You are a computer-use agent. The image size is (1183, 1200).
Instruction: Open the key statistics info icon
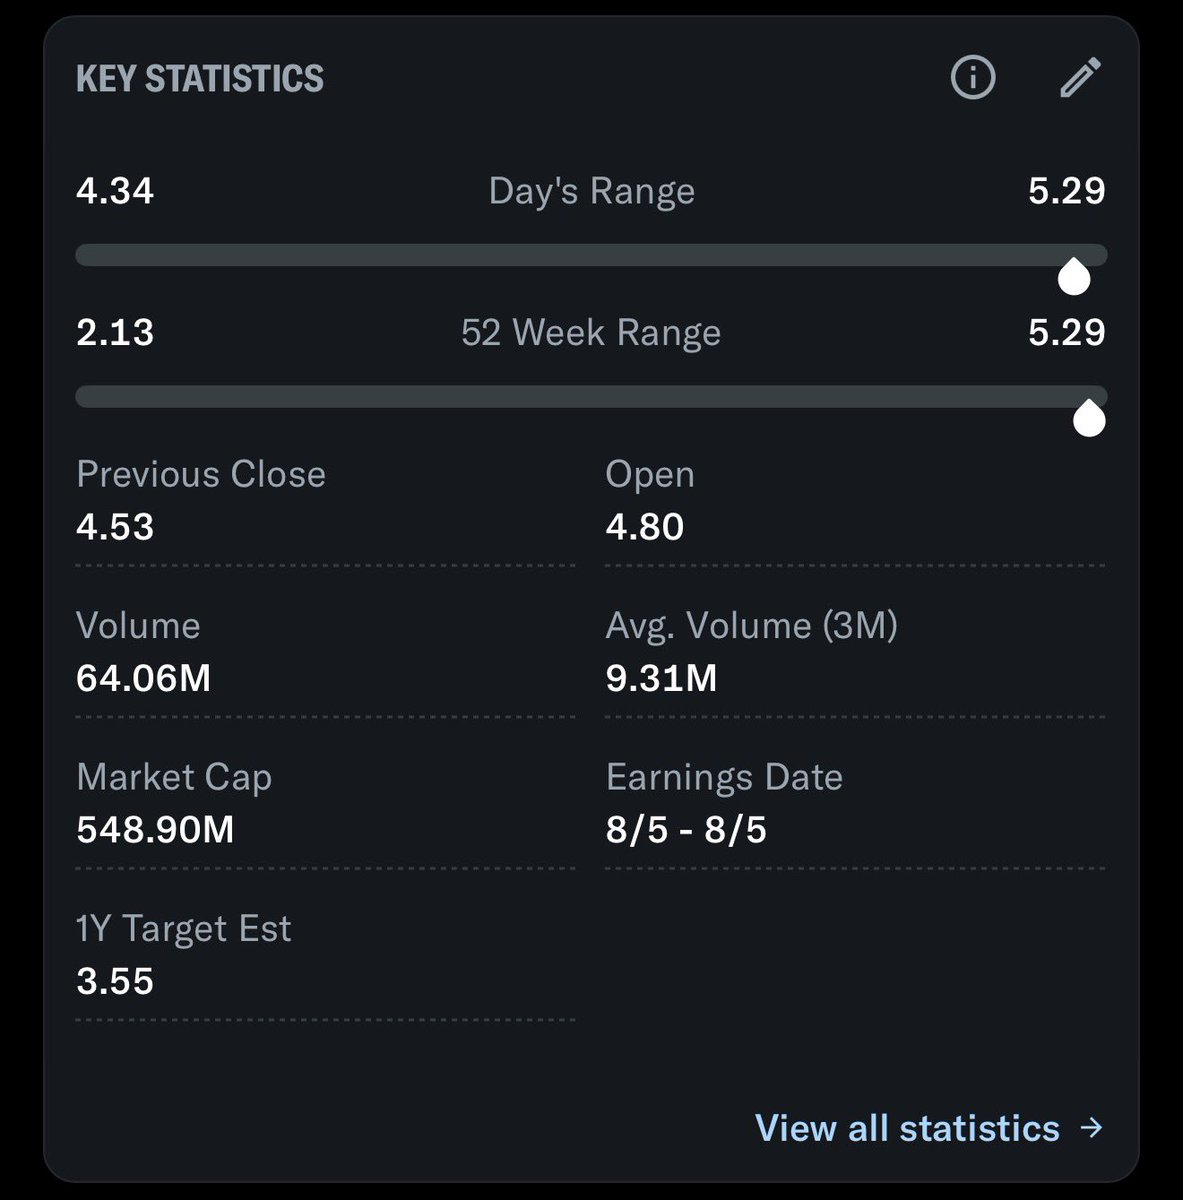click(973, 77)
